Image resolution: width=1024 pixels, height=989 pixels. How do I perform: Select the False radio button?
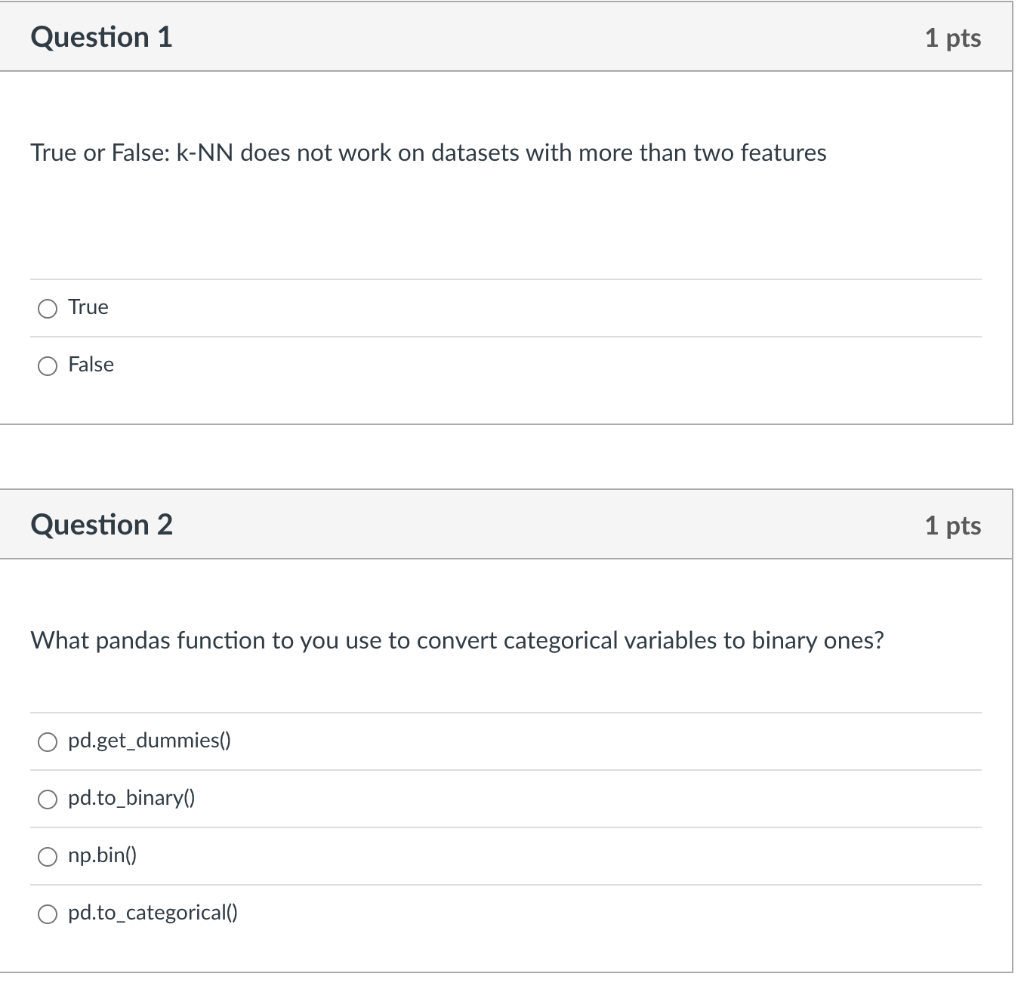(x=47, y=366)
